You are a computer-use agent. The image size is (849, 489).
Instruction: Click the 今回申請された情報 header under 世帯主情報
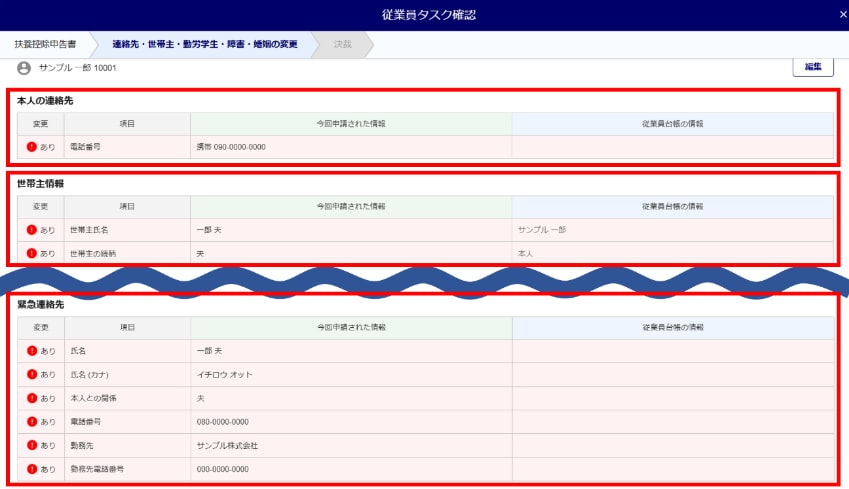coord(350,206)
